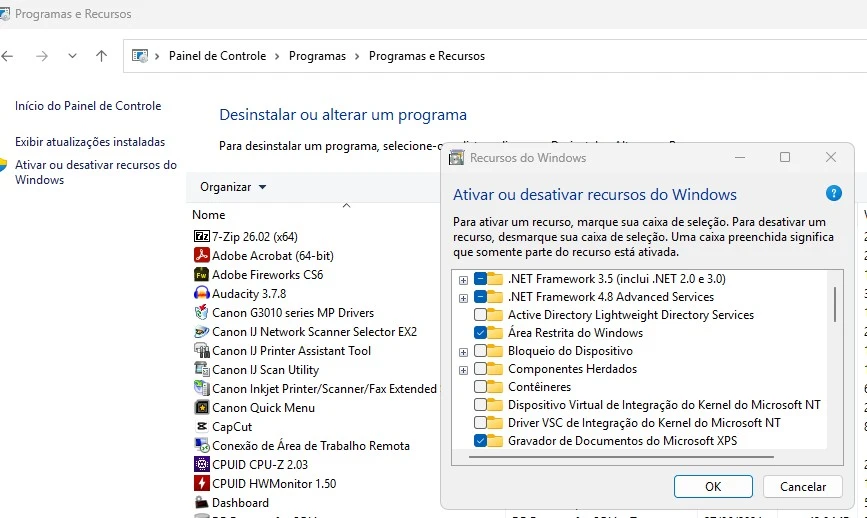The image size is (867, 518).
Task: Go forward with the right arrow
Action: pos(42,56)
